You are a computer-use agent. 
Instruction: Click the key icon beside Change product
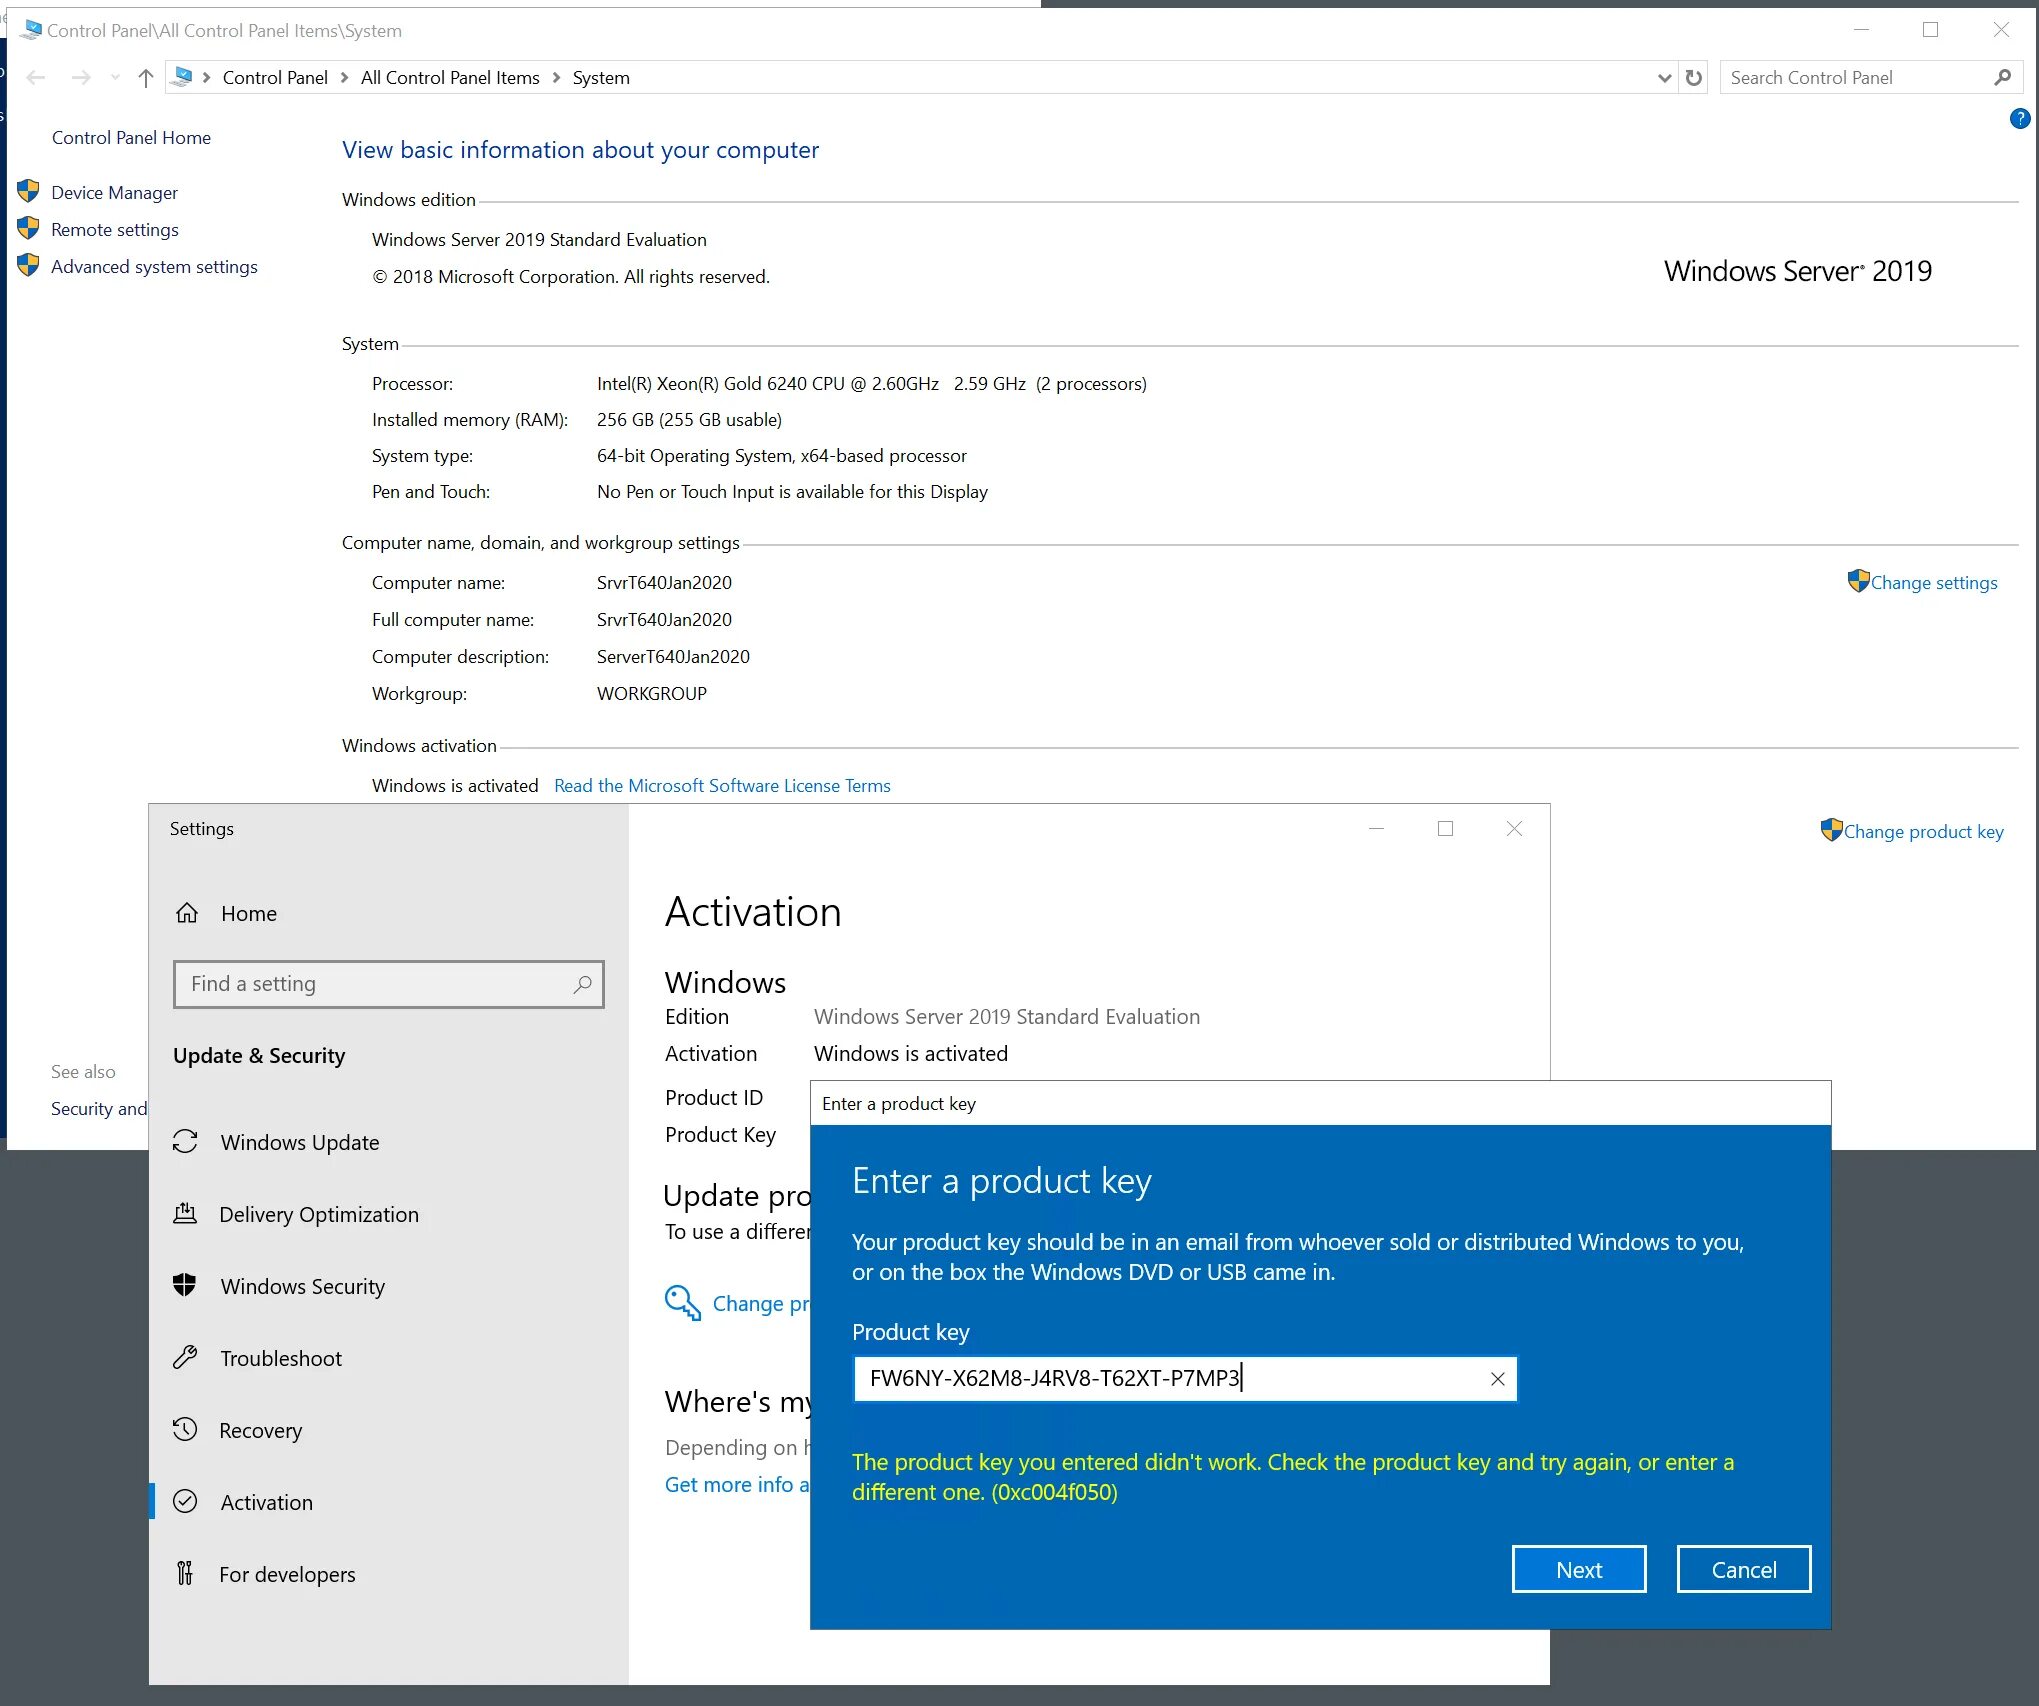point(683,1303)
